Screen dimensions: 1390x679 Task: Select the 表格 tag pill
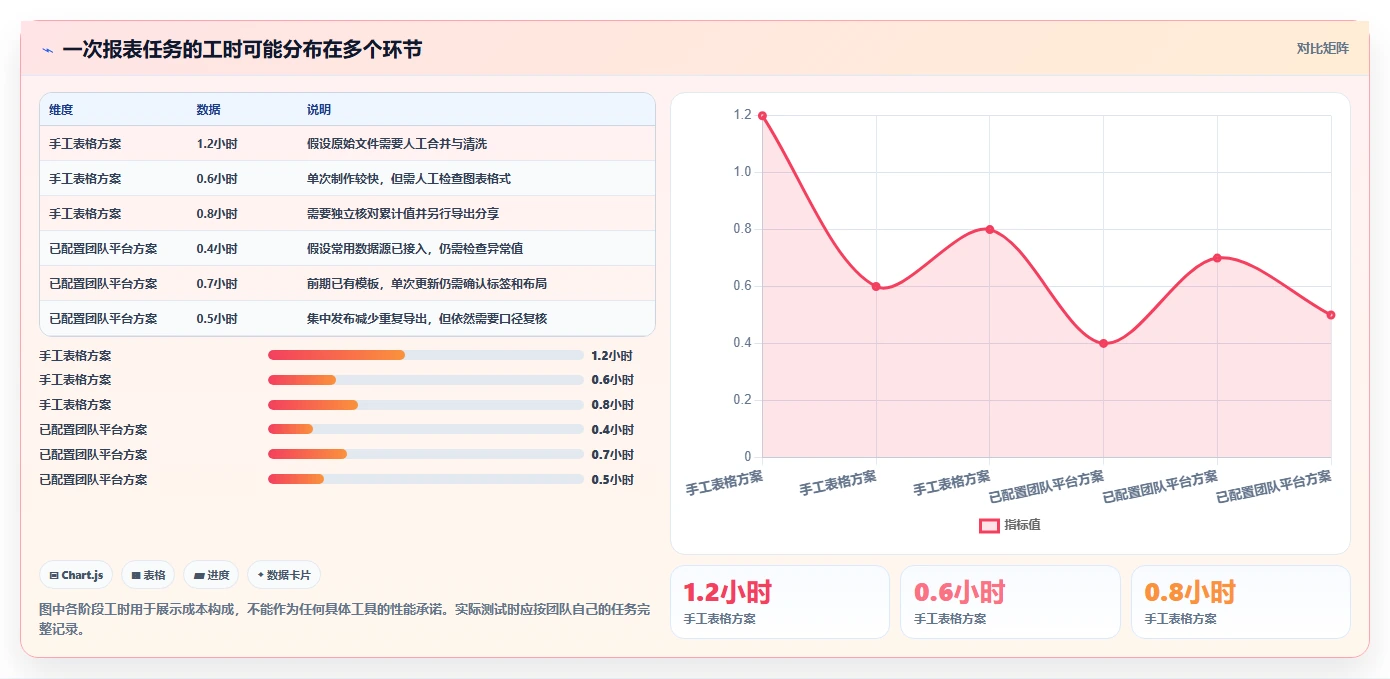[x=148, y=575]
